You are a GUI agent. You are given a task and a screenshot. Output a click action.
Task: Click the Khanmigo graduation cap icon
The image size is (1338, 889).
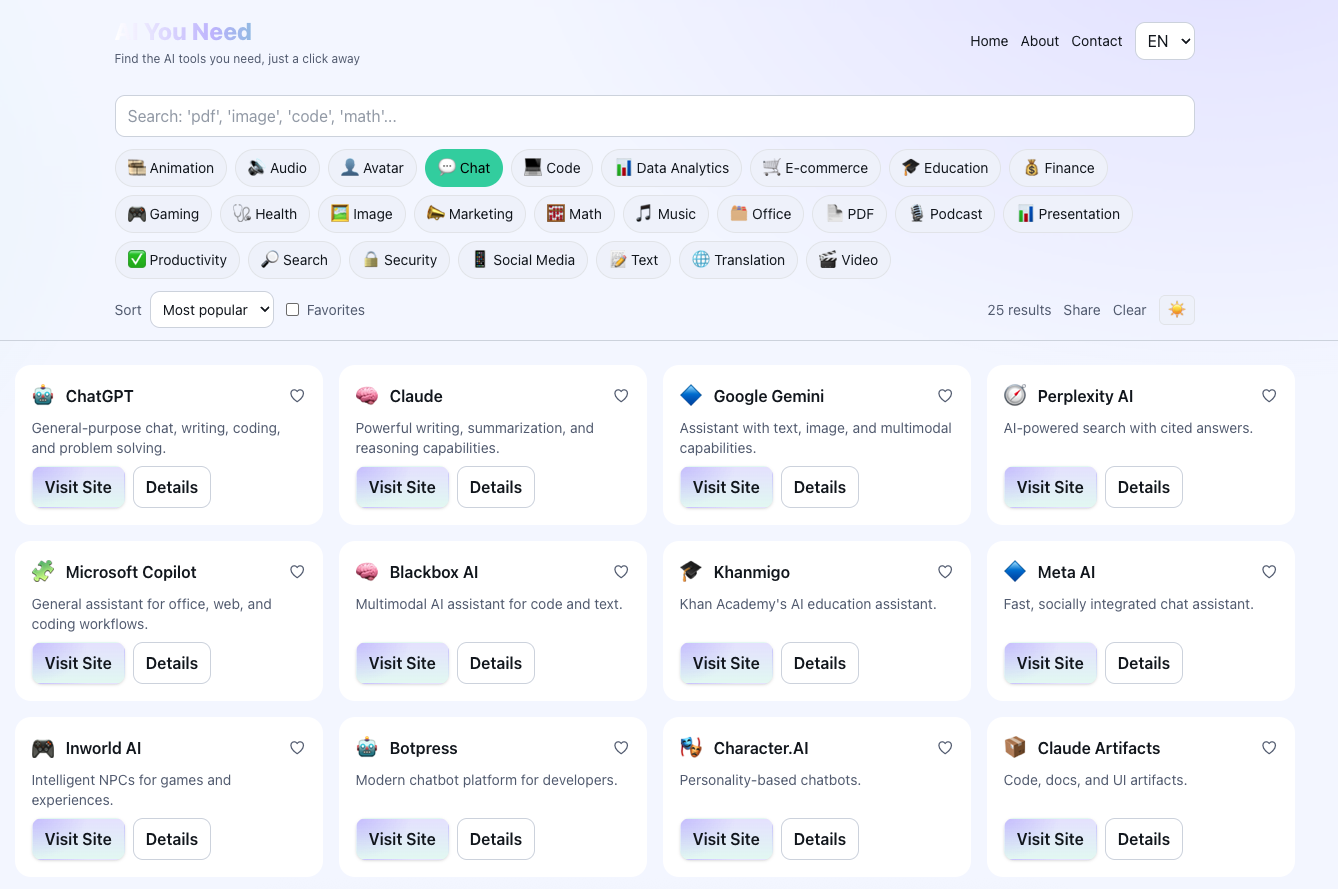coord(691,572)
